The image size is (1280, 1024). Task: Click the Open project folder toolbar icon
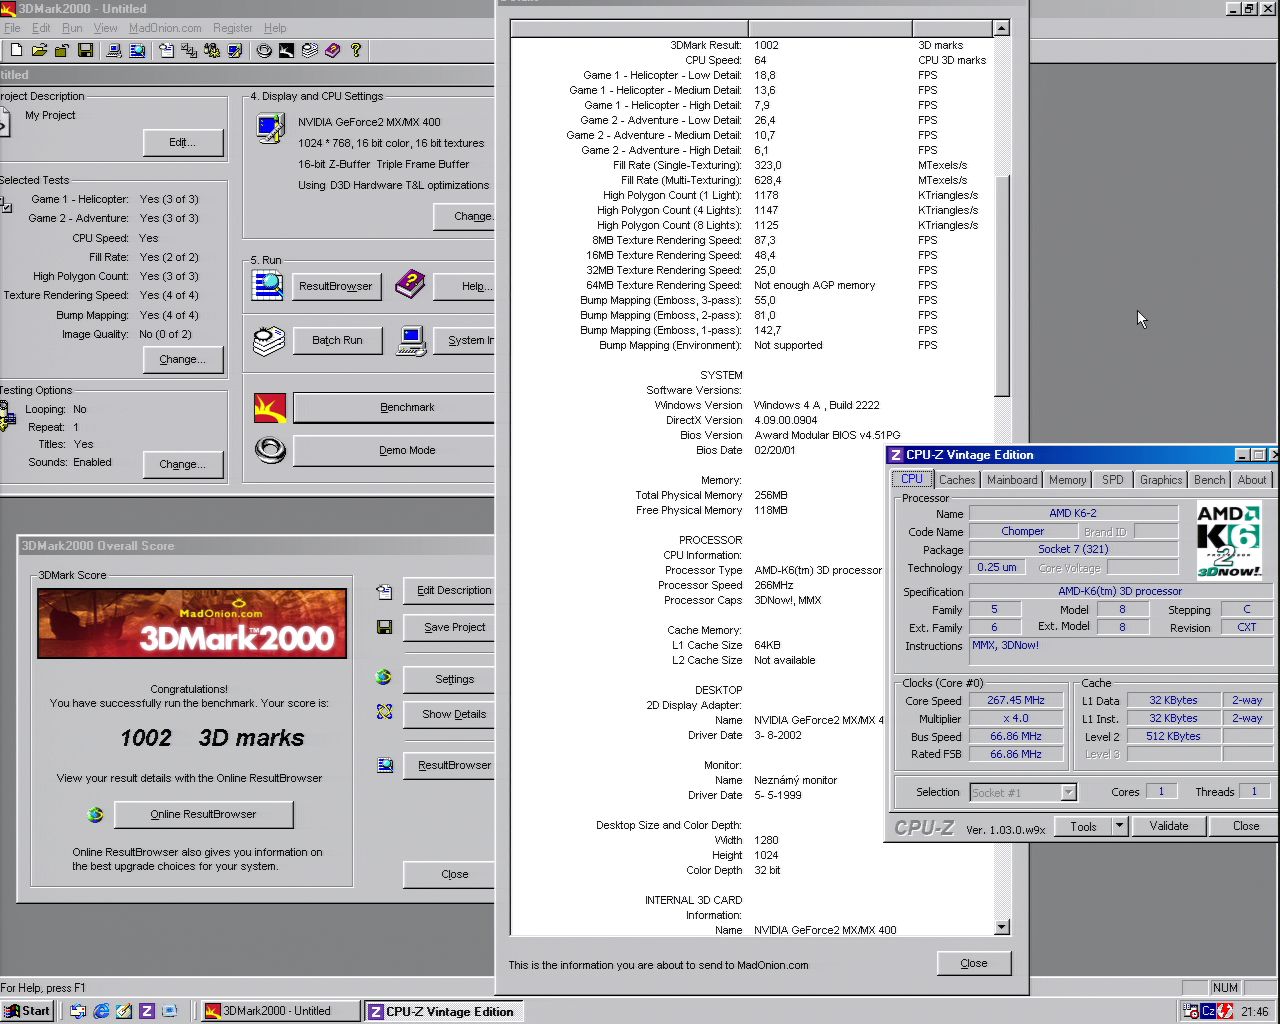point(39,50)
